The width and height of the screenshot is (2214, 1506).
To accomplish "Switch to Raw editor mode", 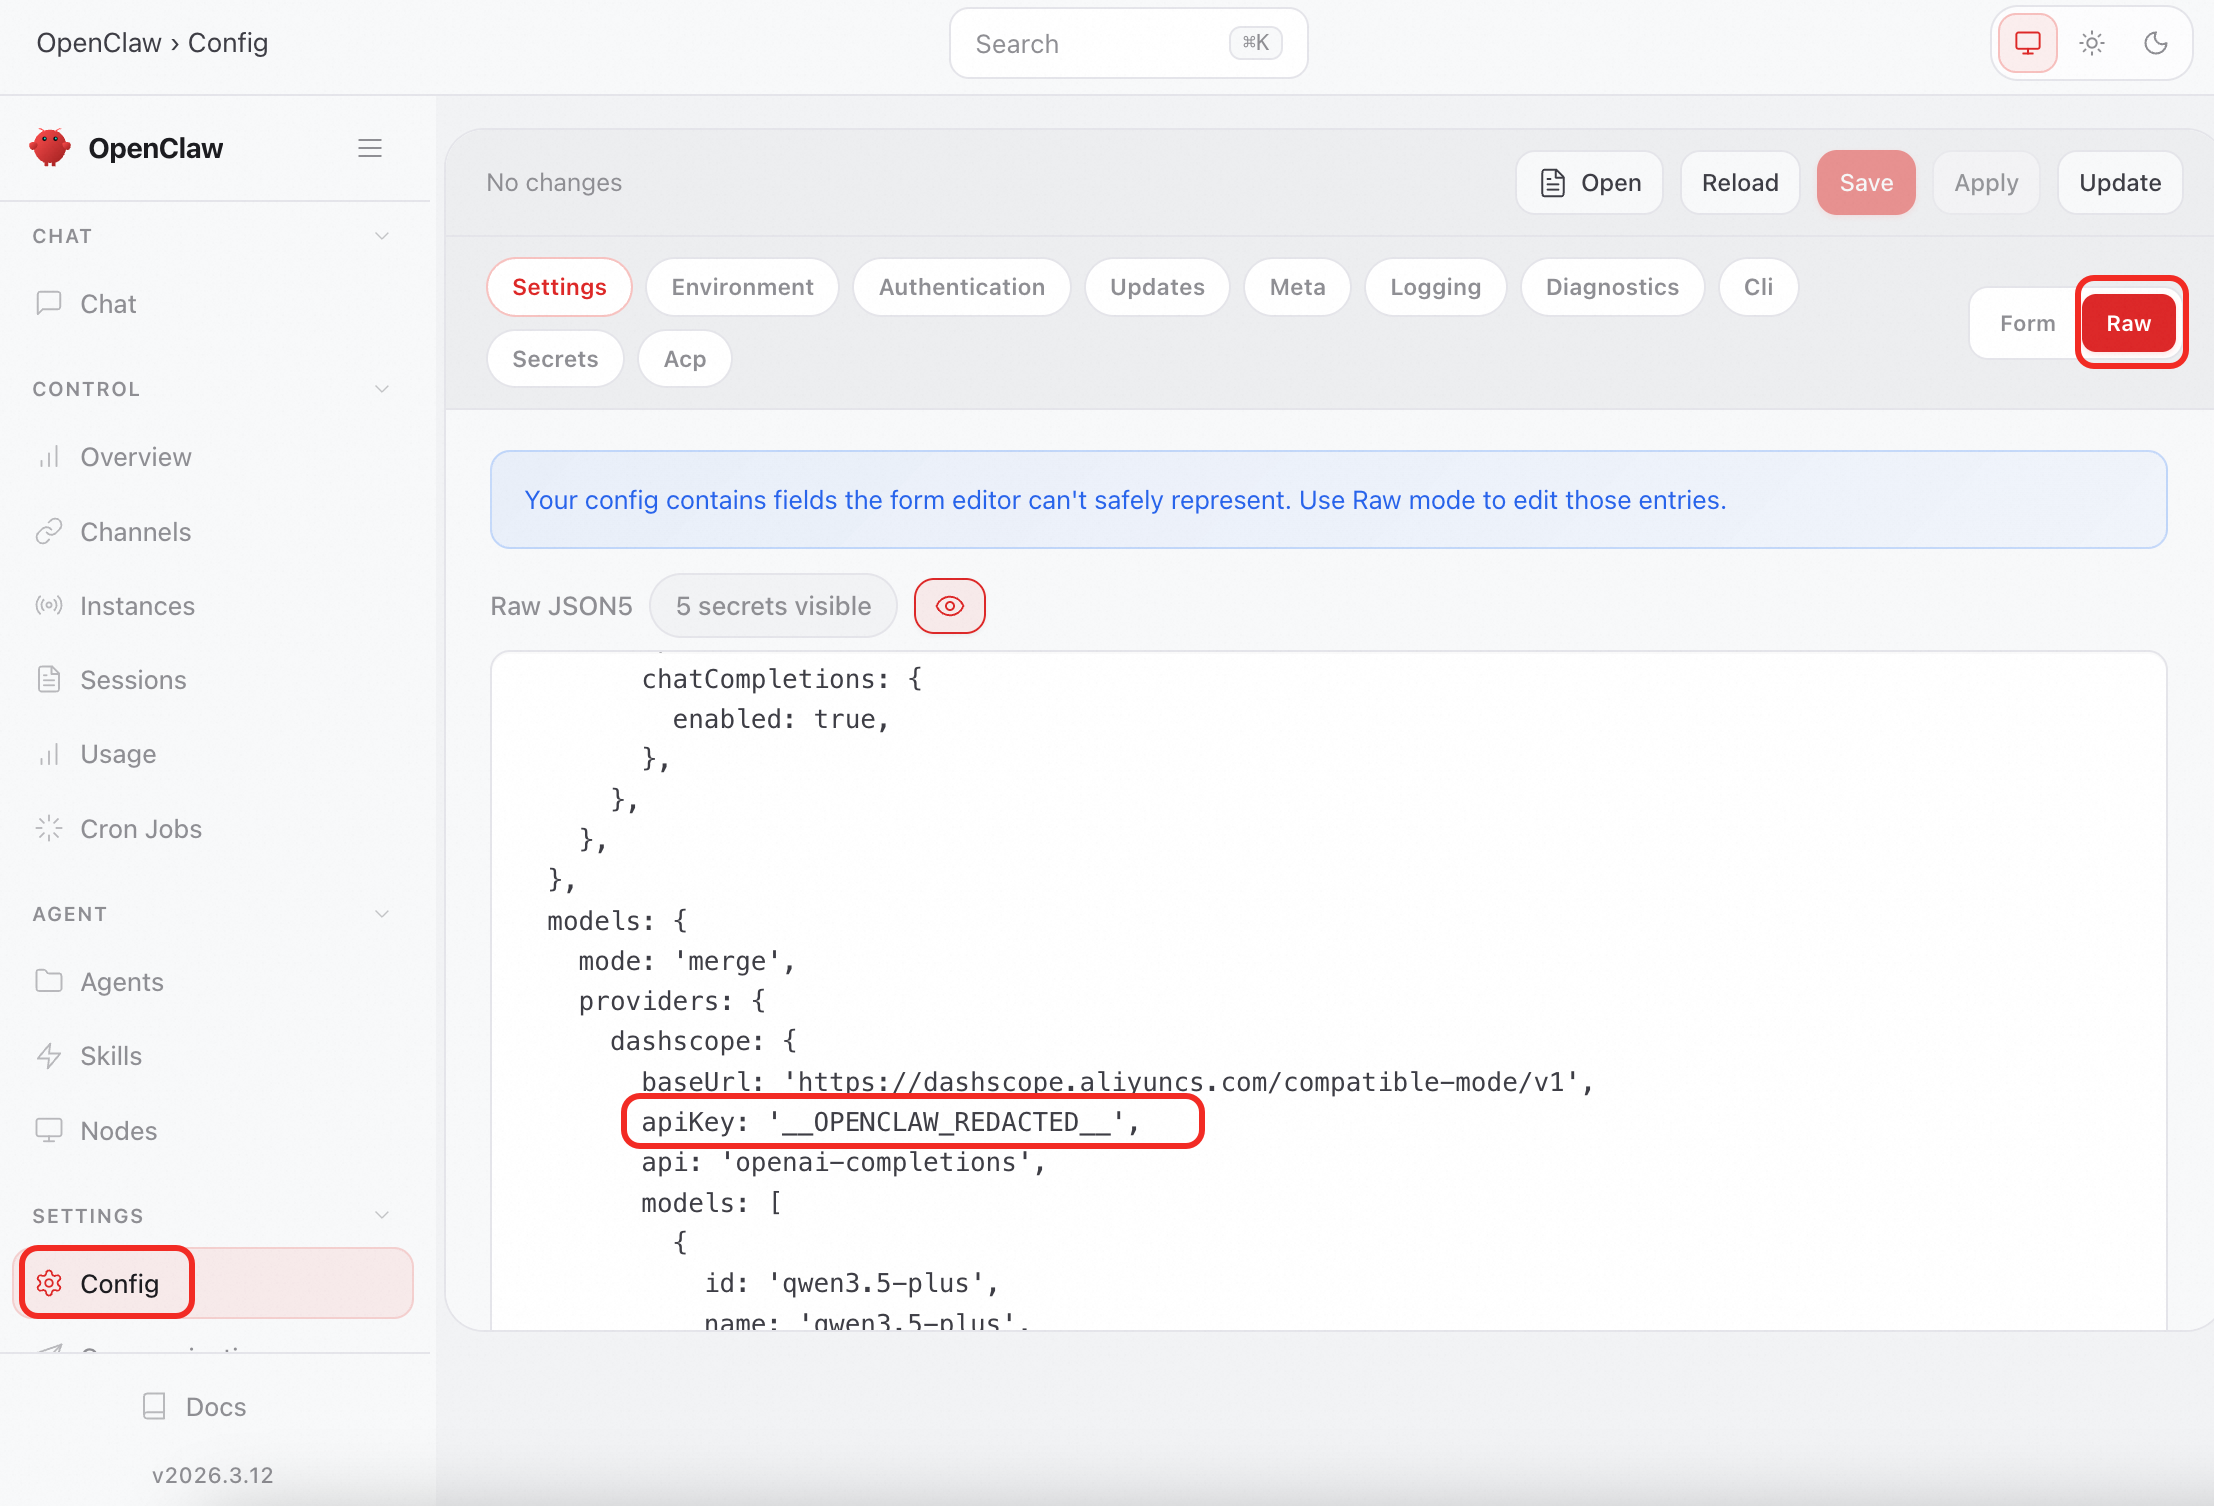I will [2128, 323].
